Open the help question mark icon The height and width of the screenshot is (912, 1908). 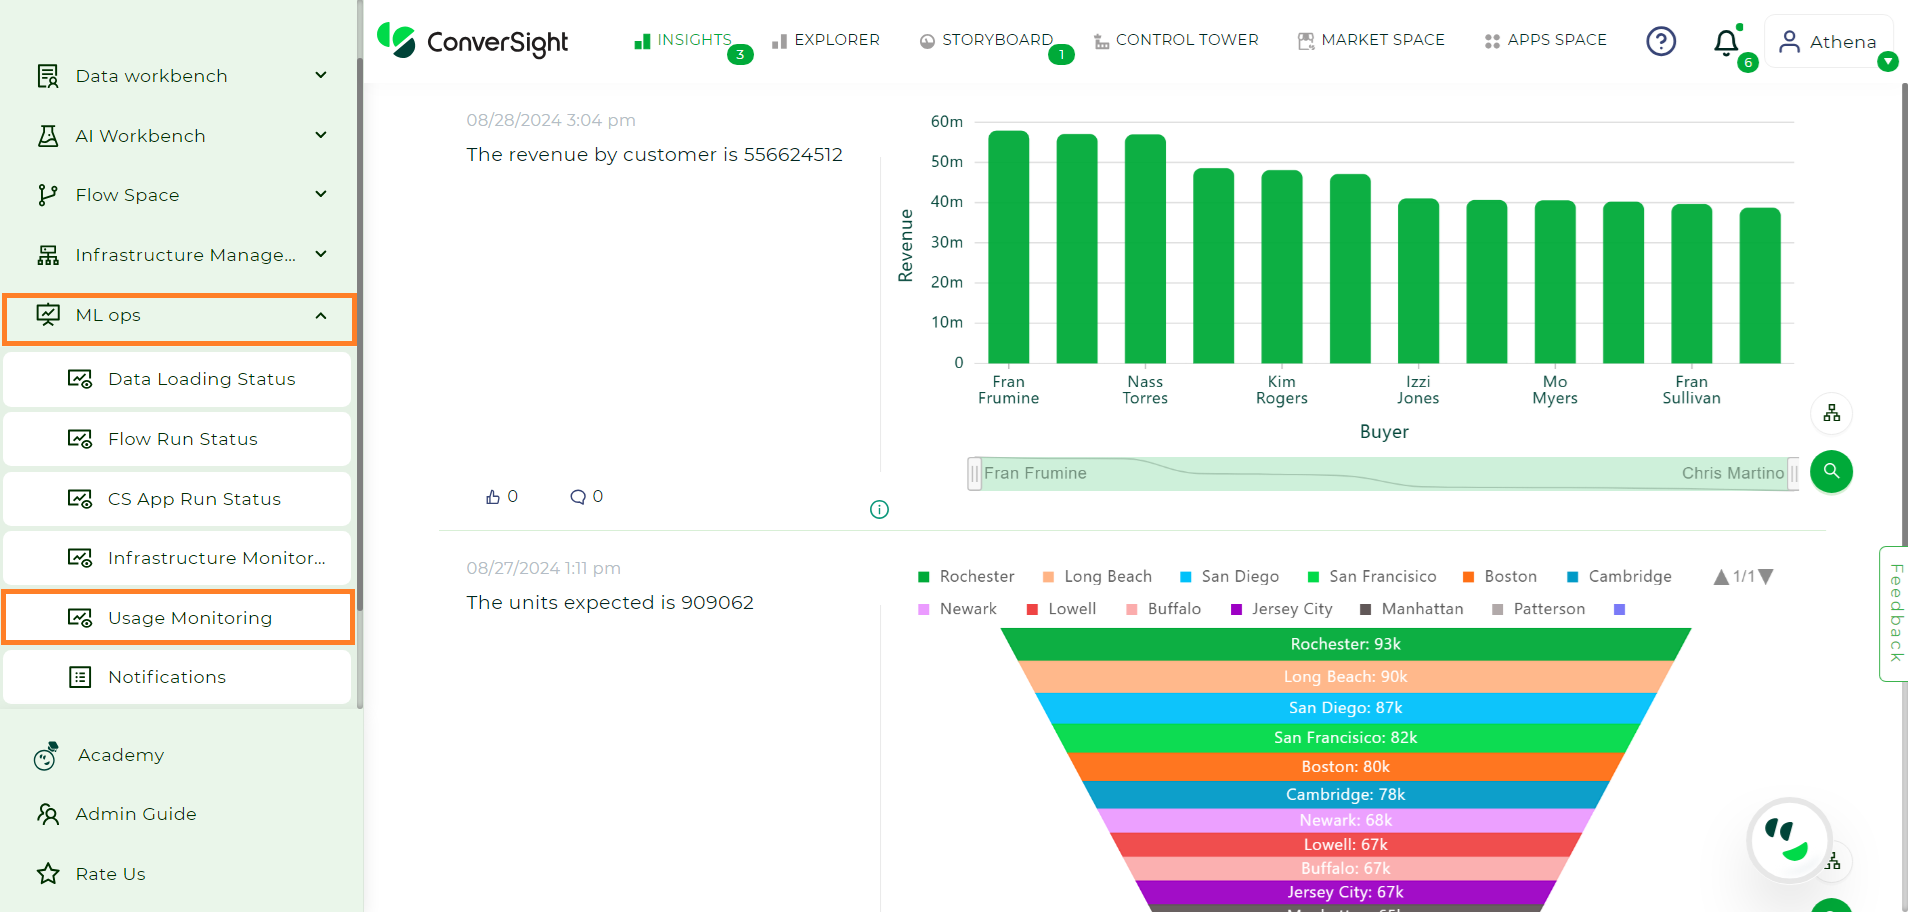tap(1661, 41)
